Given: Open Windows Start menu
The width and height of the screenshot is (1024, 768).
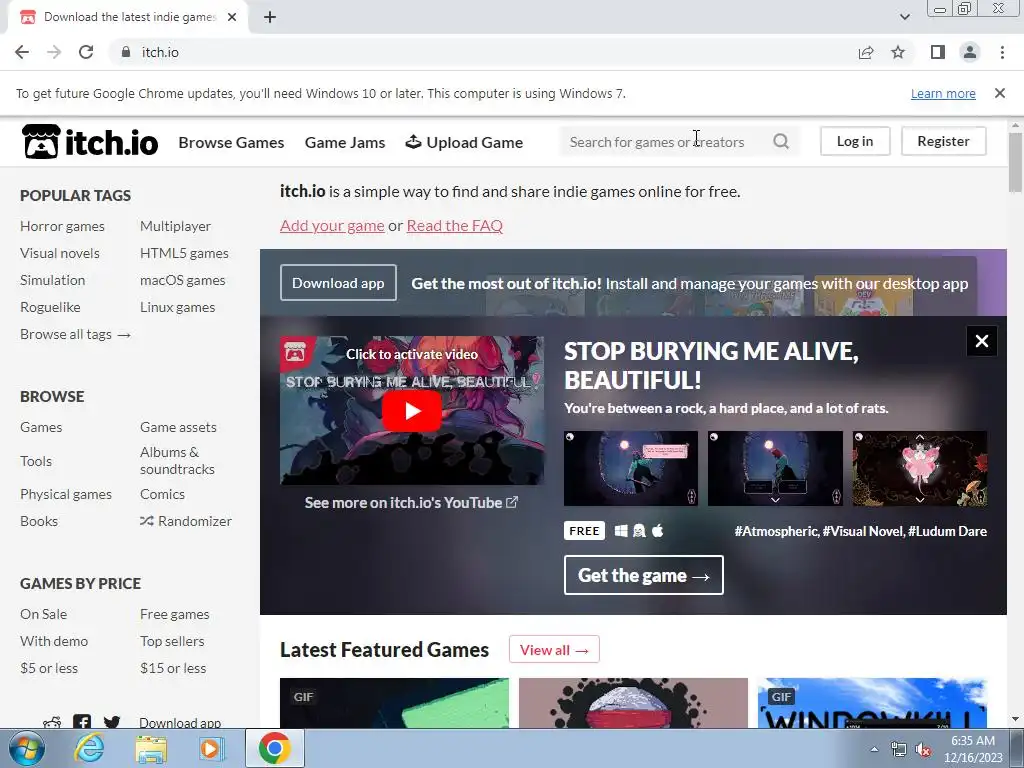Looking at the screenshot, I should pyautogui.click(x=26, y=748).
